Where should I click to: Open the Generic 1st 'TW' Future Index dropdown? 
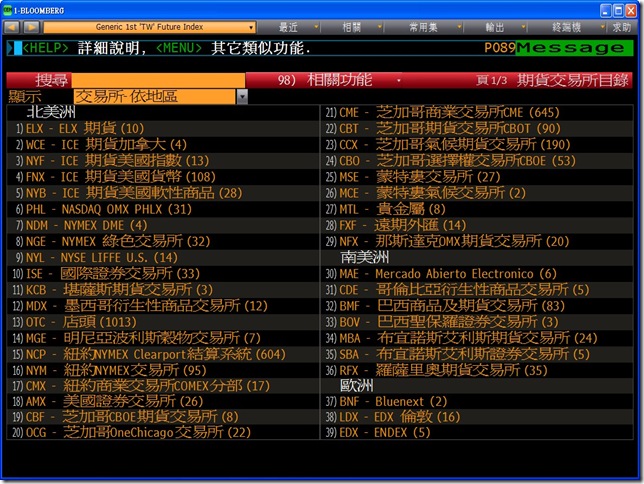[x=150, y=27]
